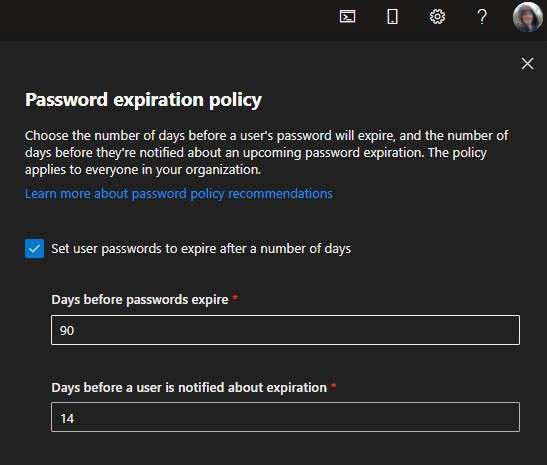Open Cloud Shell from the top bar
This screenshot has height=465, width=547.
347,16
